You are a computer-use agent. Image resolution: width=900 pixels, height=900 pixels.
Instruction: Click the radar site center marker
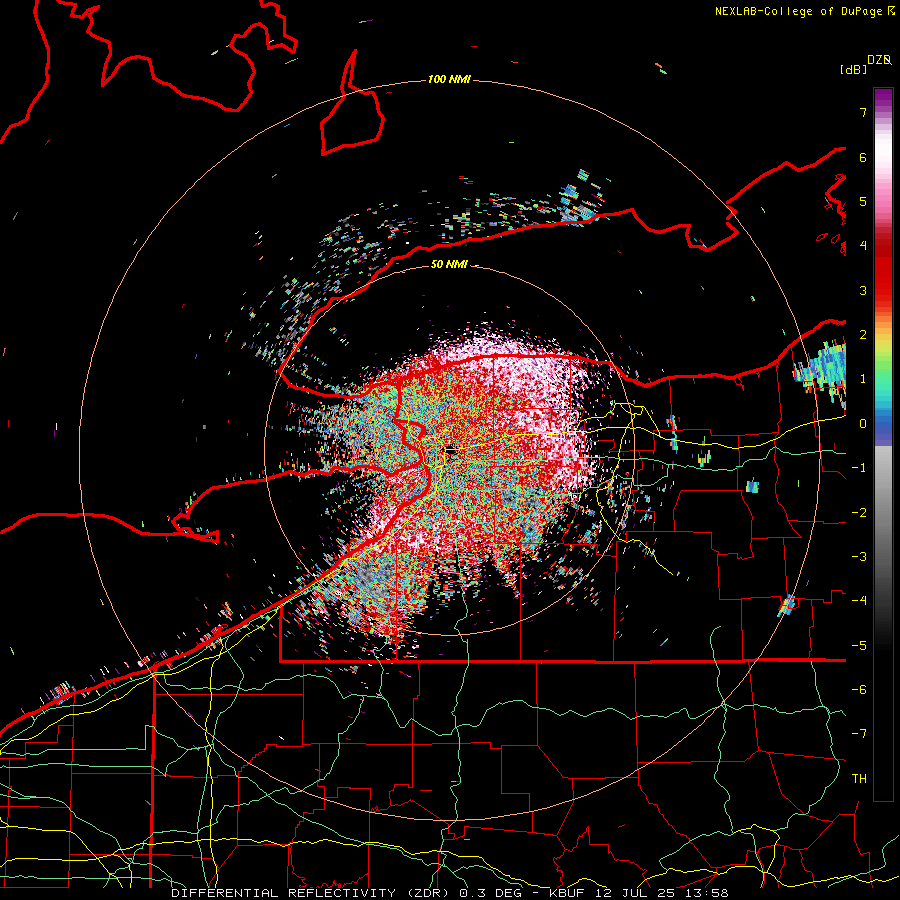(x=452, y=451)
